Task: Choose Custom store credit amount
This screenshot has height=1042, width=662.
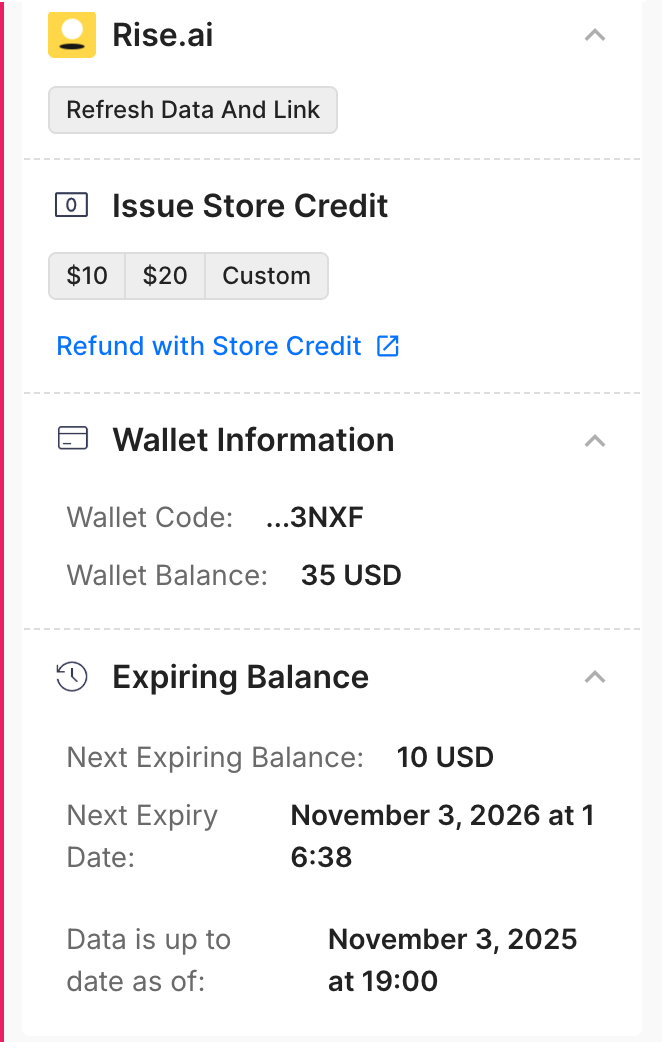Action: click(x=266, y=276)
